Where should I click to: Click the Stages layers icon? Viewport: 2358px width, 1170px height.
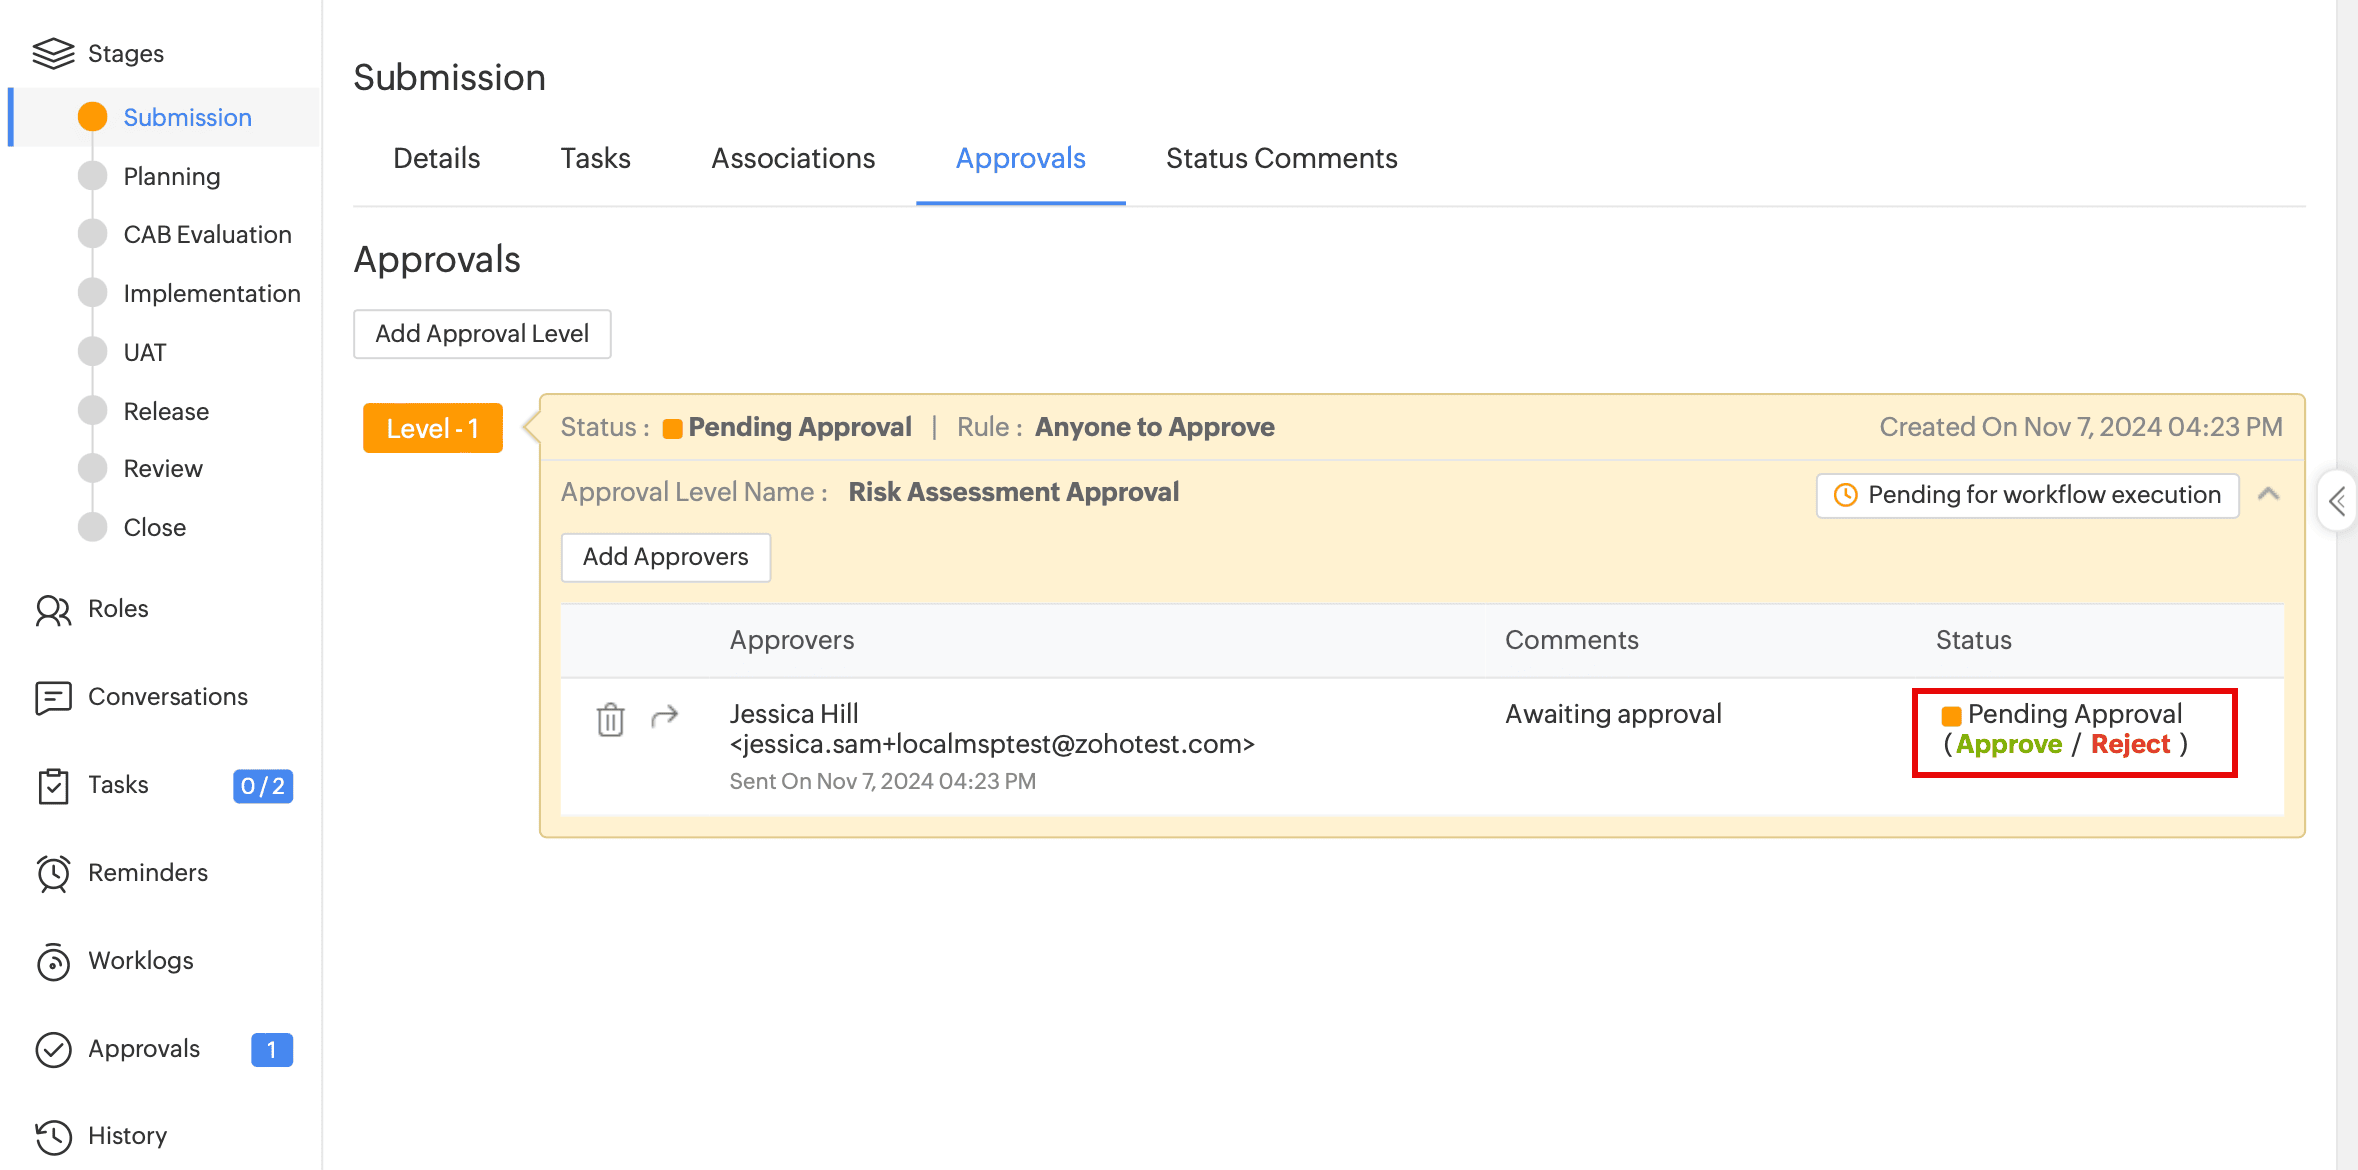(53, 53)
